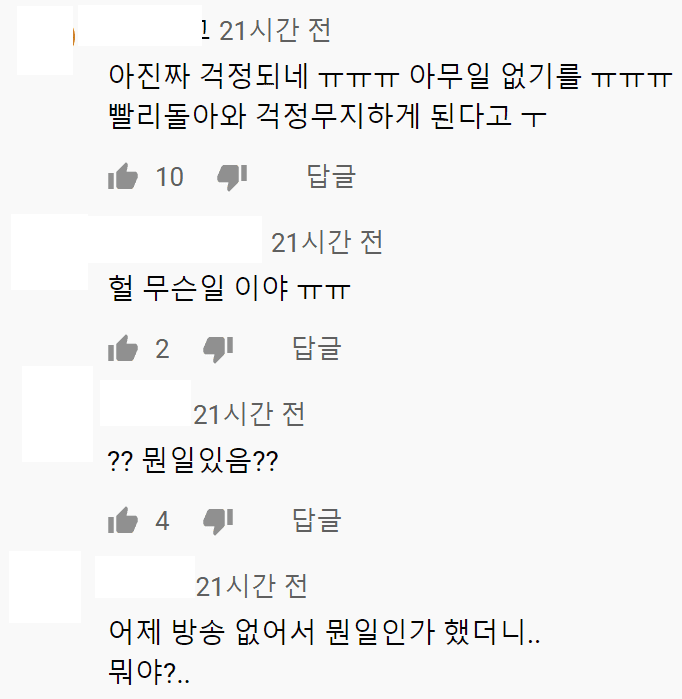Open the 21시간 전 link above '헐 무슨일 이야'

click(327, 243)
